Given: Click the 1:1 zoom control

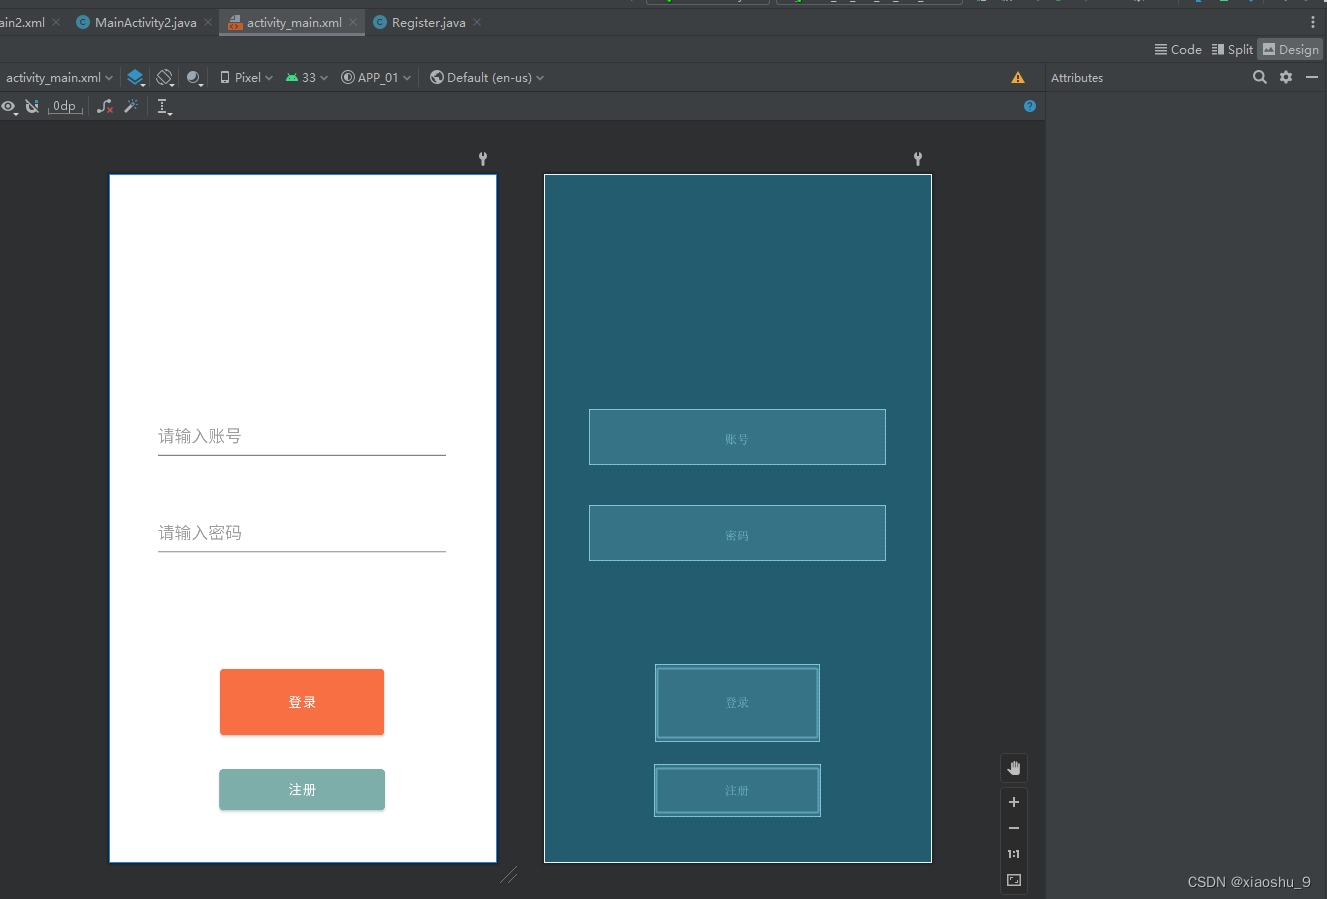Looking at the screenshot, I should click(x=1013, y=853).
